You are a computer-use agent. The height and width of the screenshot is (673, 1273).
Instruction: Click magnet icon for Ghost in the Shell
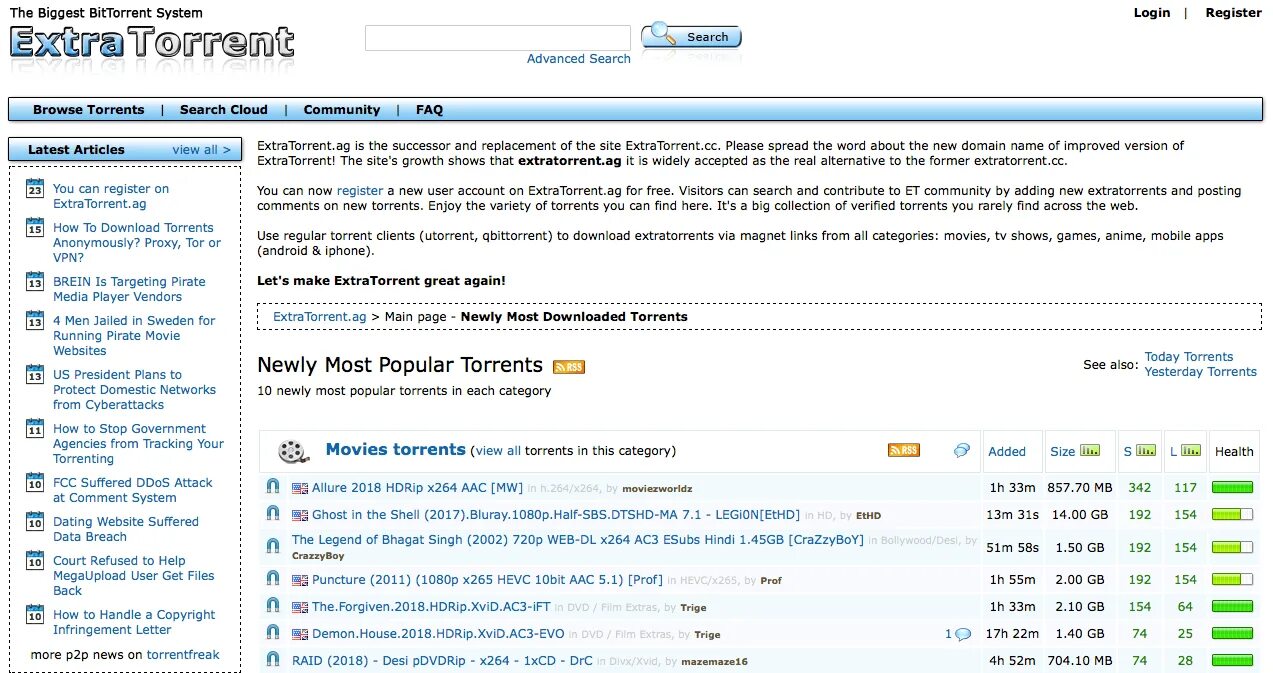point(273,514)
